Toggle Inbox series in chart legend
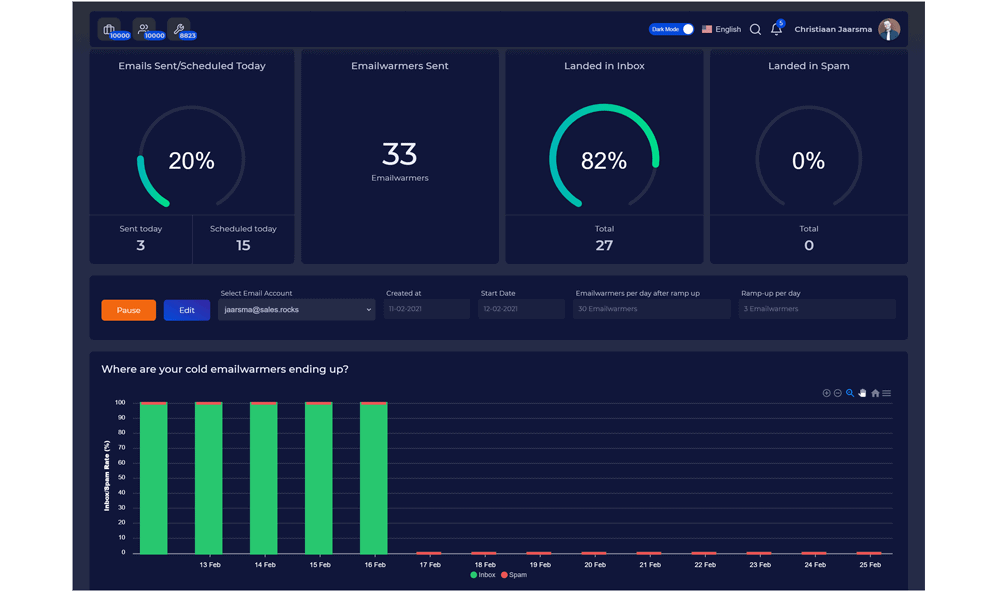 [482, 575]
